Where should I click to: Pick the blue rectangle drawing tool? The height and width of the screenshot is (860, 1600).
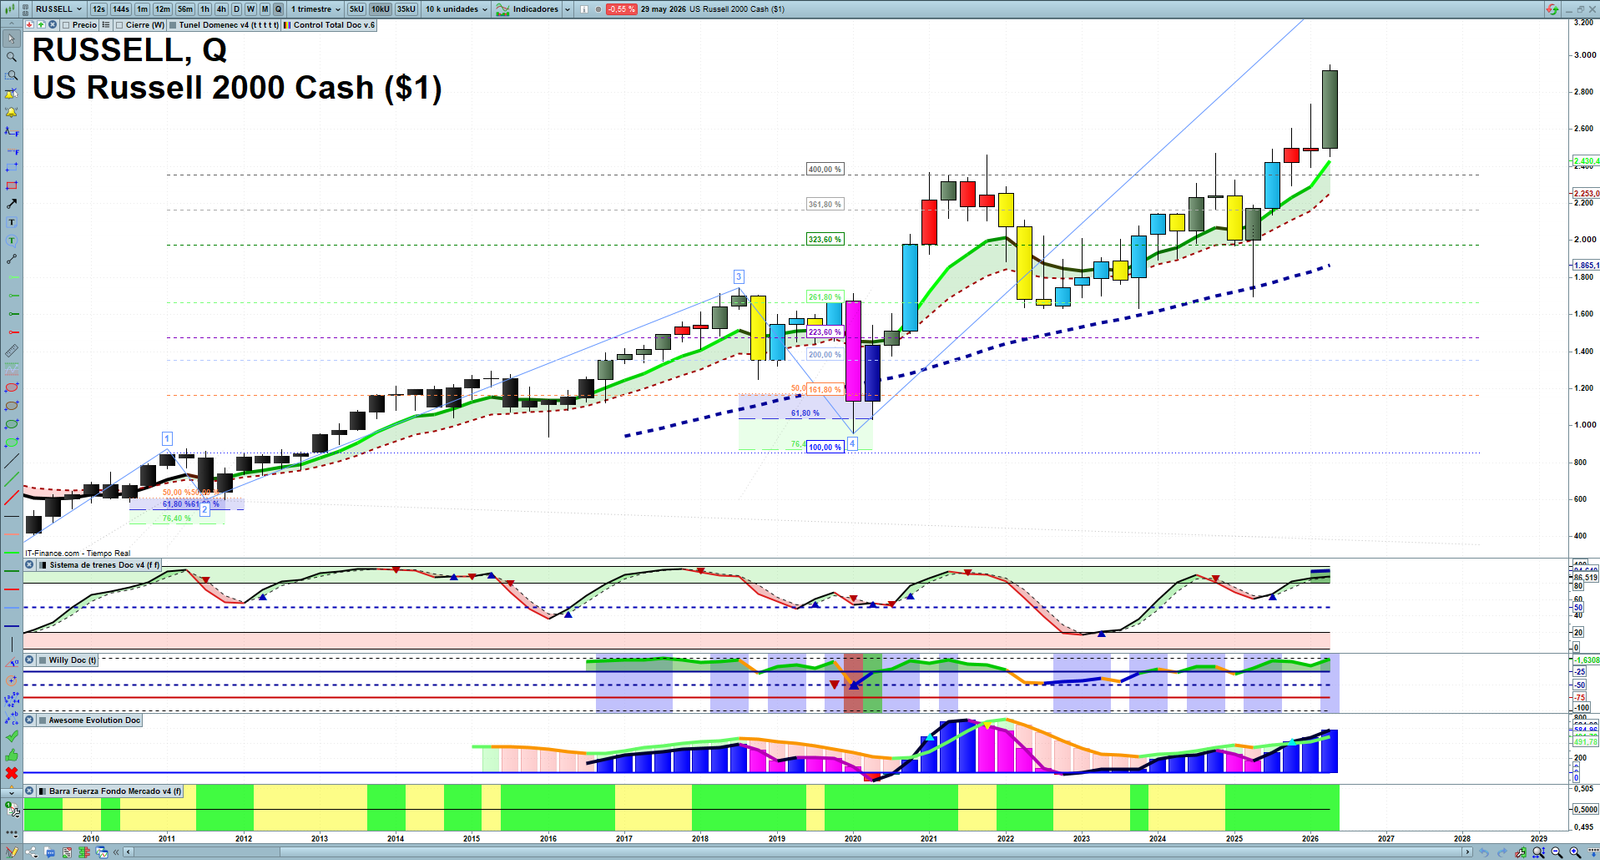[x=12, y=167]
